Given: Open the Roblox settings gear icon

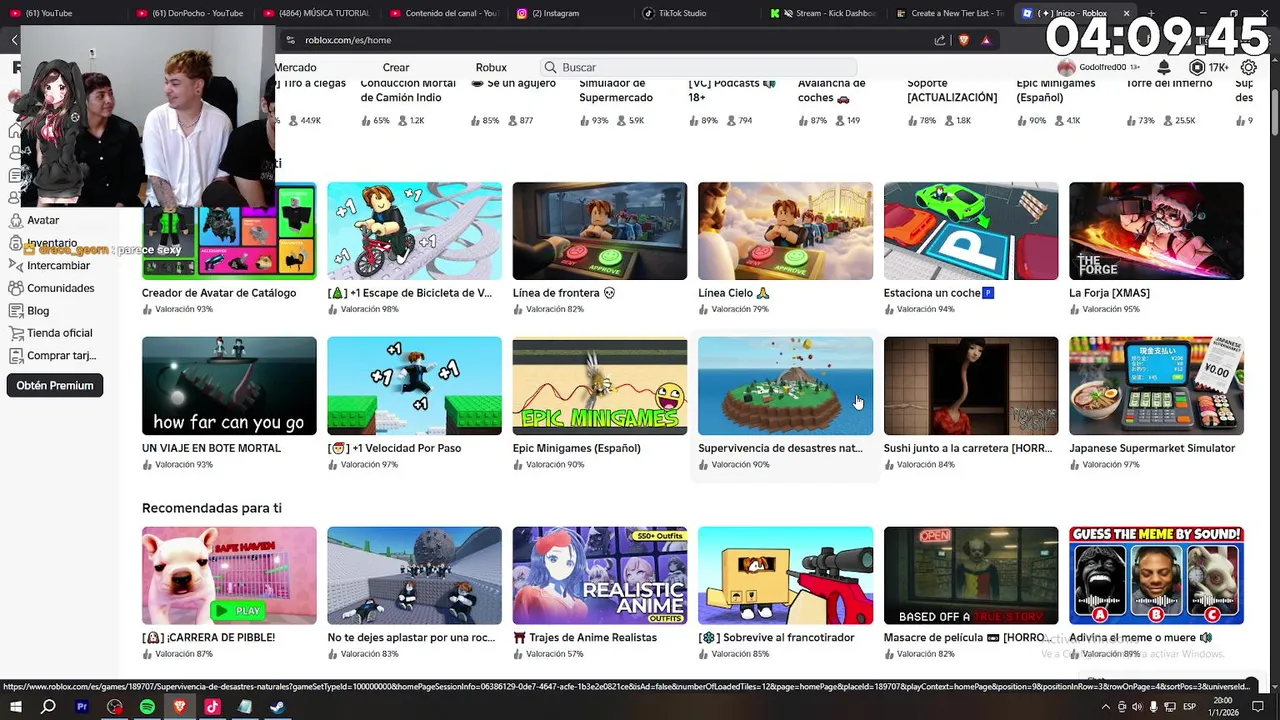Looking at the screenshot, I should tap(1248, 67).
